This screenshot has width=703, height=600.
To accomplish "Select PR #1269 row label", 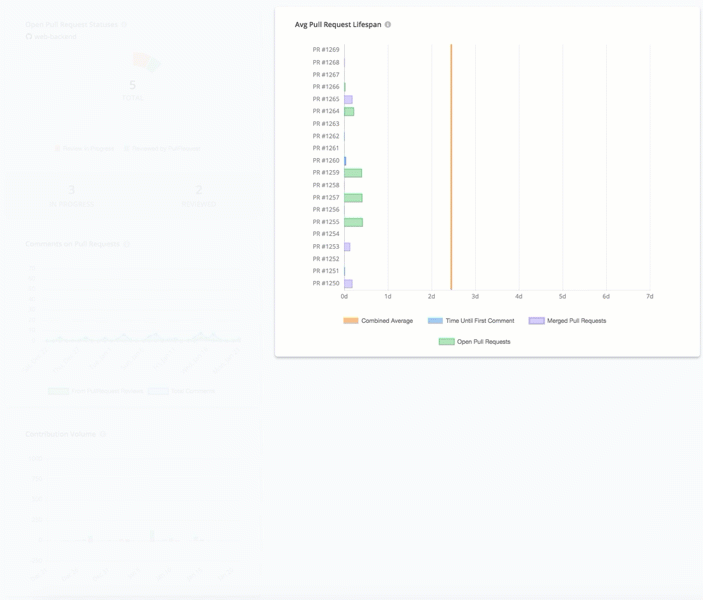I will [326, 50].
